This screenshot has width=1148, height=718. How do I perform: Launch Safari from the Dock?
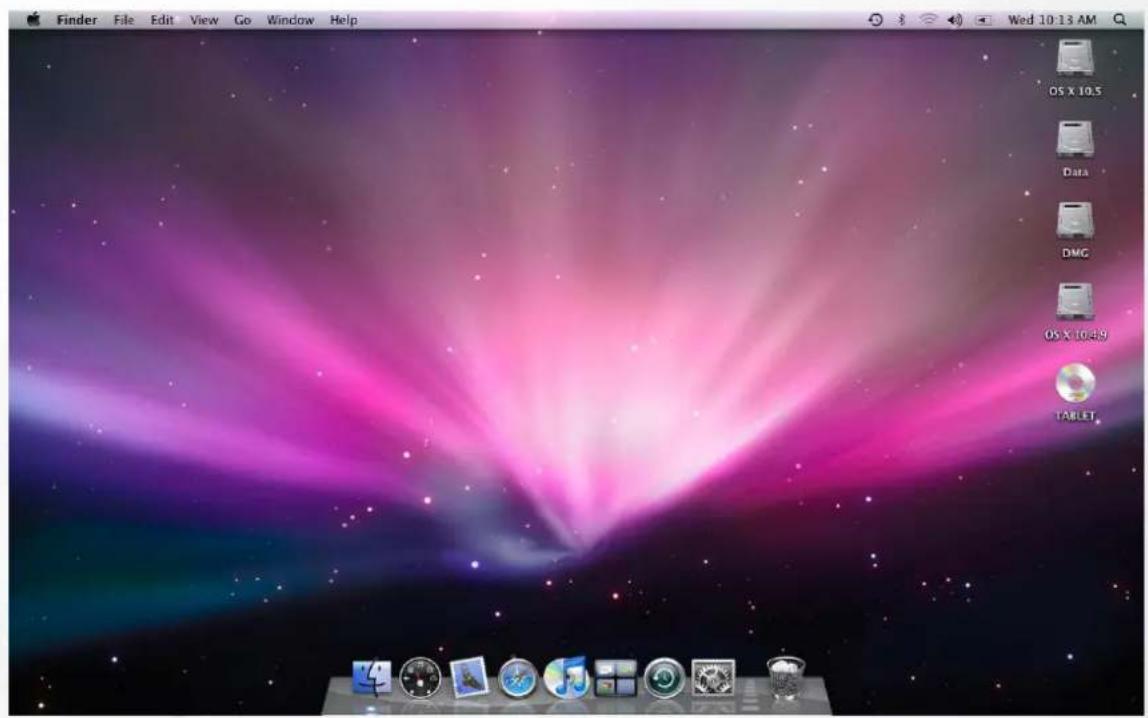tap(518, 678)
